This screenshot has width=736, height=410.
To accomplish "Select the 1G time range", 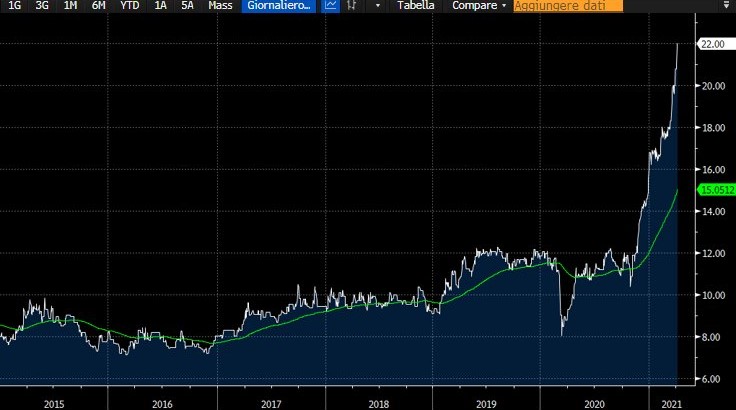I will pyautogui.click(x=15, y=6).
